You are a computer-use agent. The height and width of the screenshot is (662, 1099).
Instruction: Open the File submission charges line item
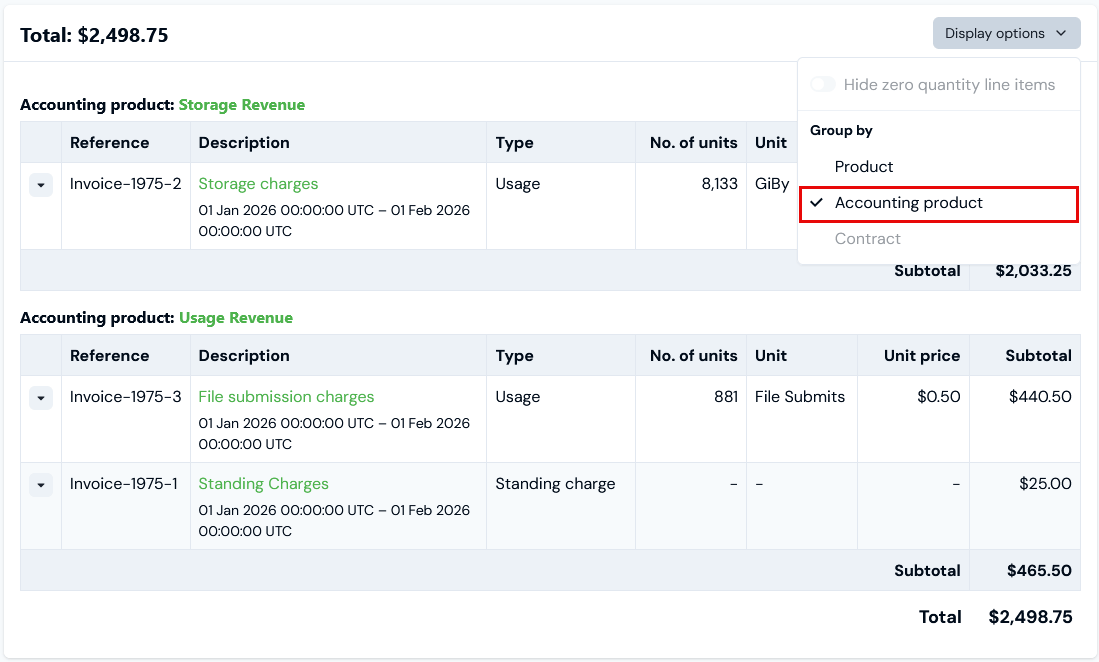pyautogui.click(x=286, y=396)
